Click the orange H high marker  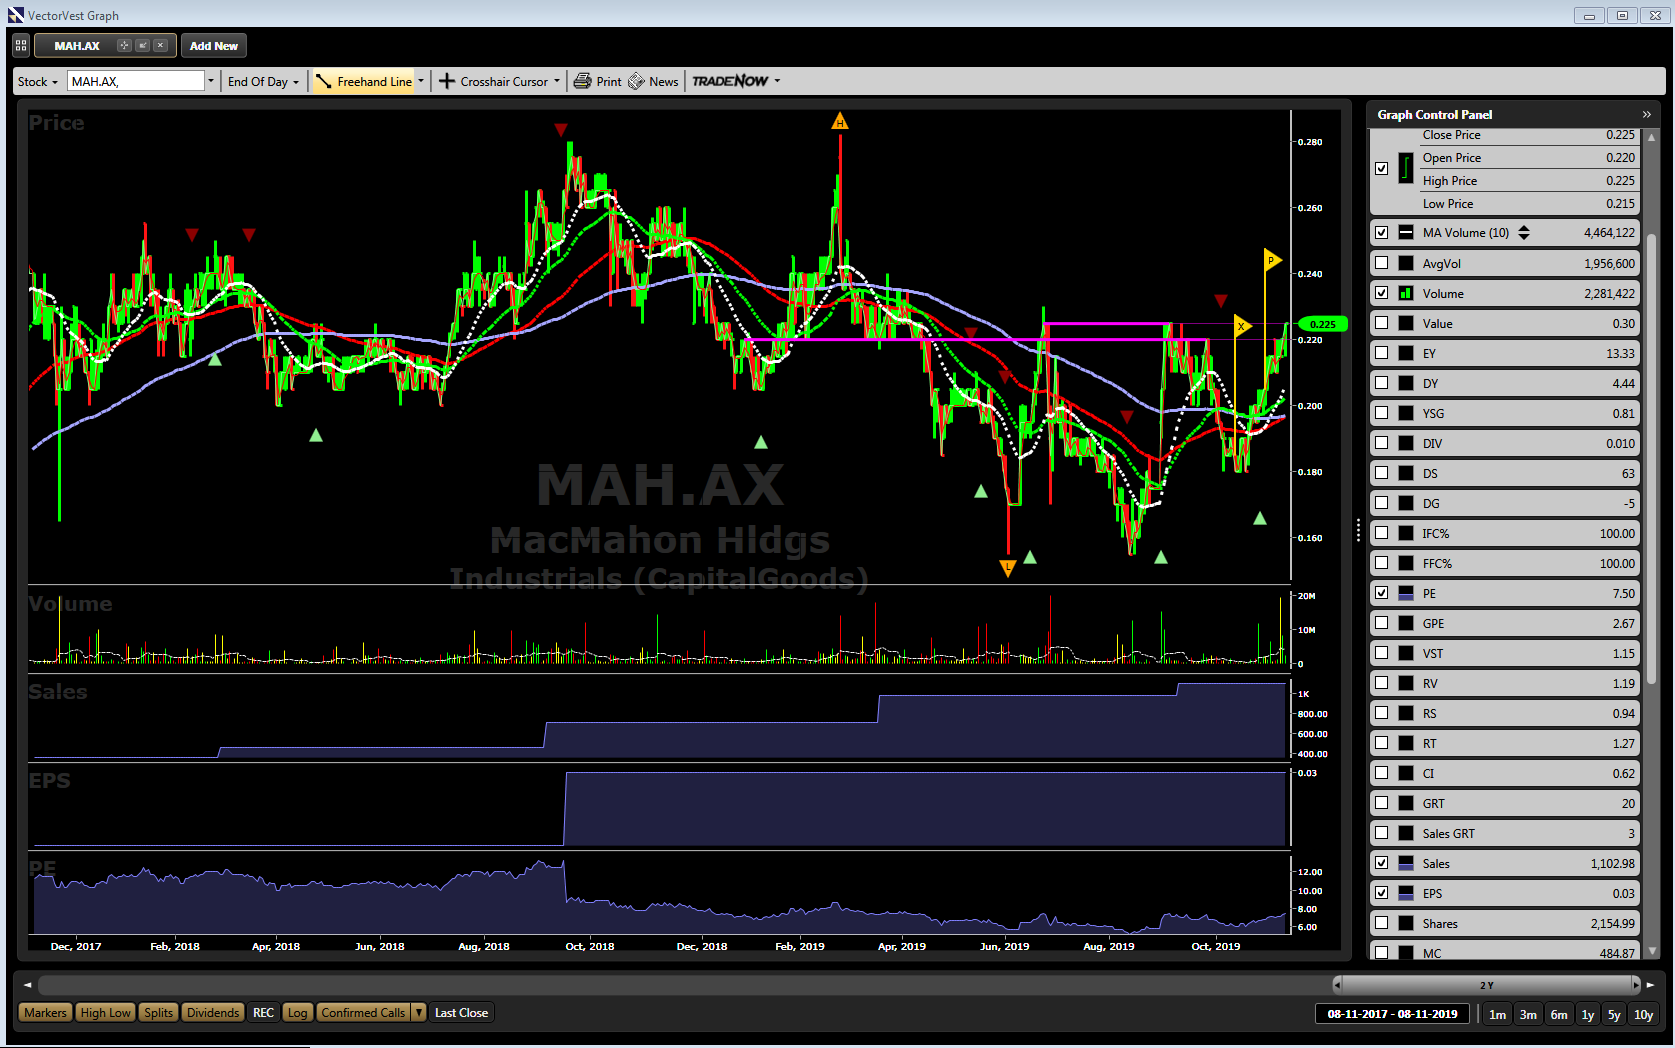[840, 121]
